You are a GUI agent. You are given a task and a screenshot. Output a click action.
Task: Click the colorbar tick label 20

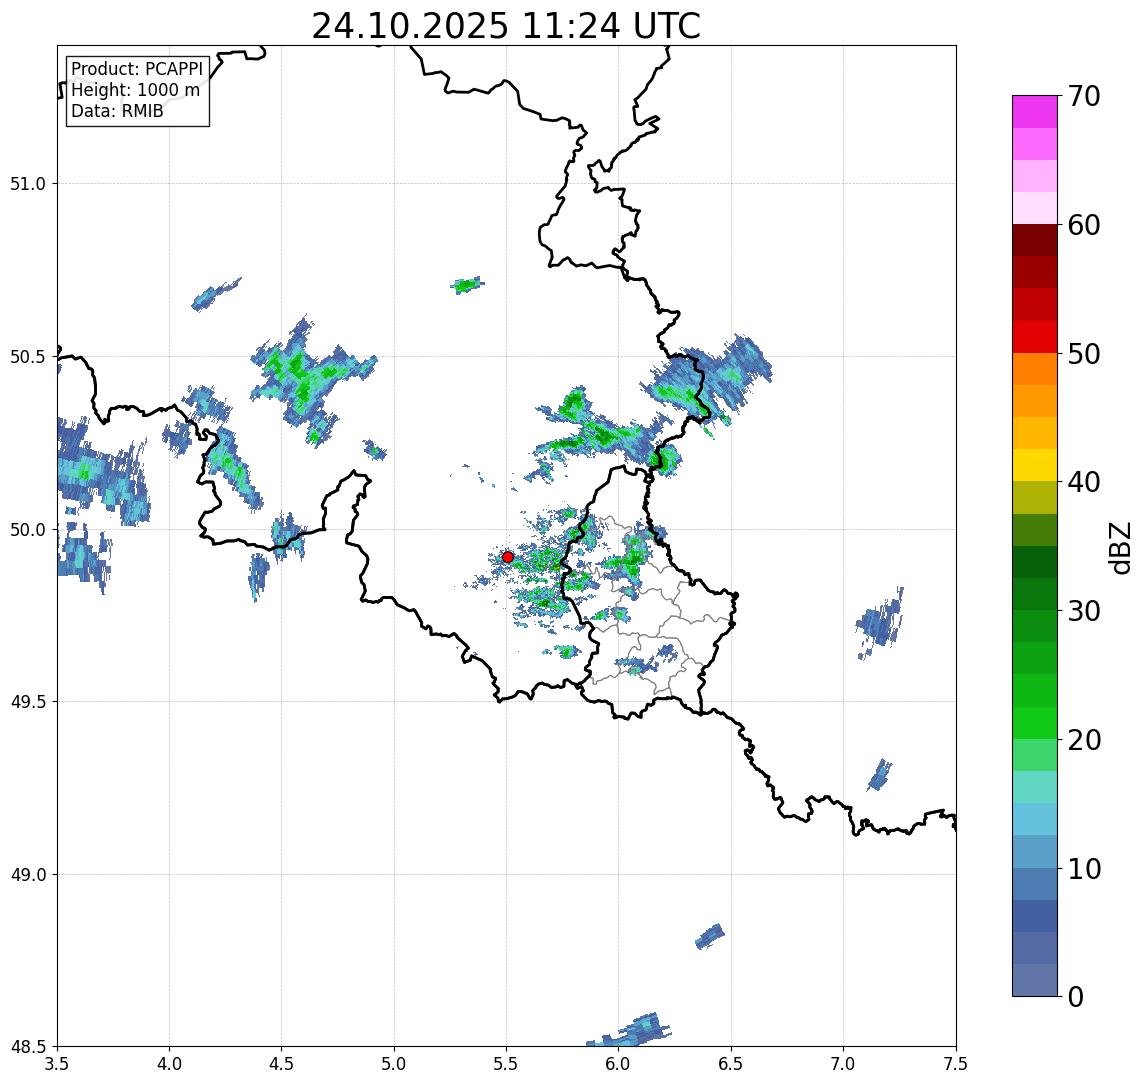tap(1084, 740)
